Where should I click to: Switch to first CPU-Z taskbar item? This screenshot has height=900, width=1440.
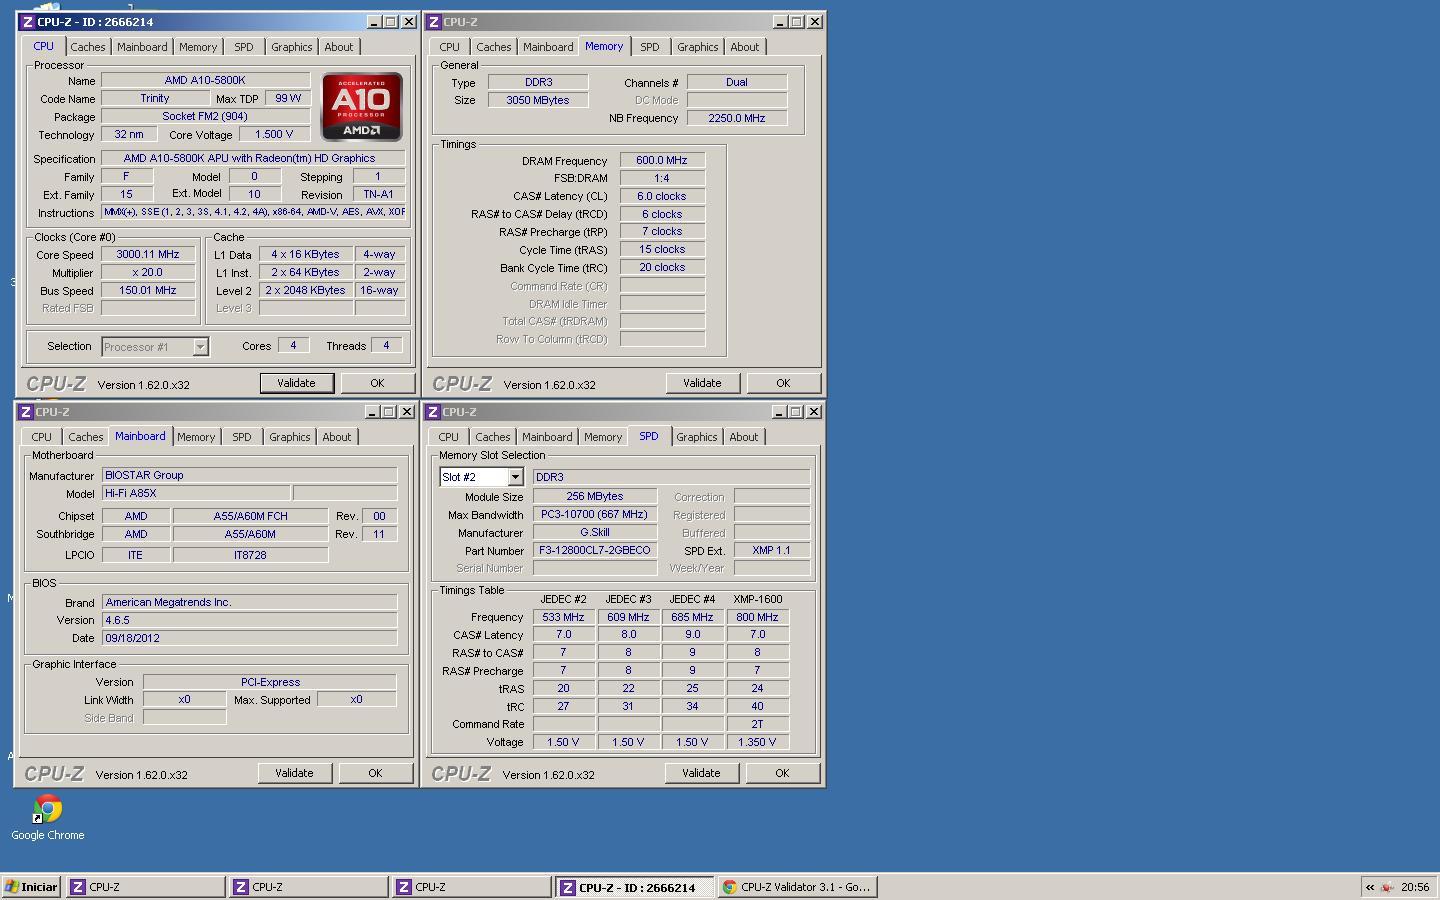point(146,887)
